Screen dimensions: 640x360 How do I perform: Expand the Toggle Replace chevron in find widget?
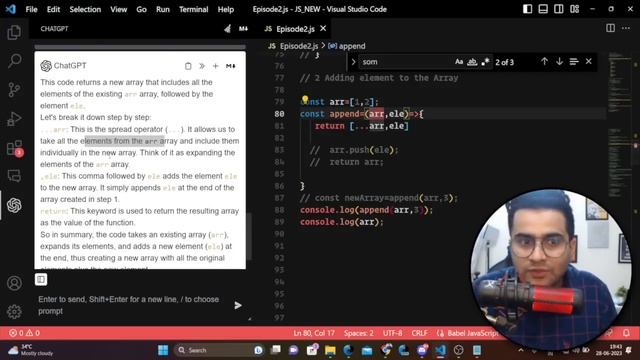click(x=353, y=62)
